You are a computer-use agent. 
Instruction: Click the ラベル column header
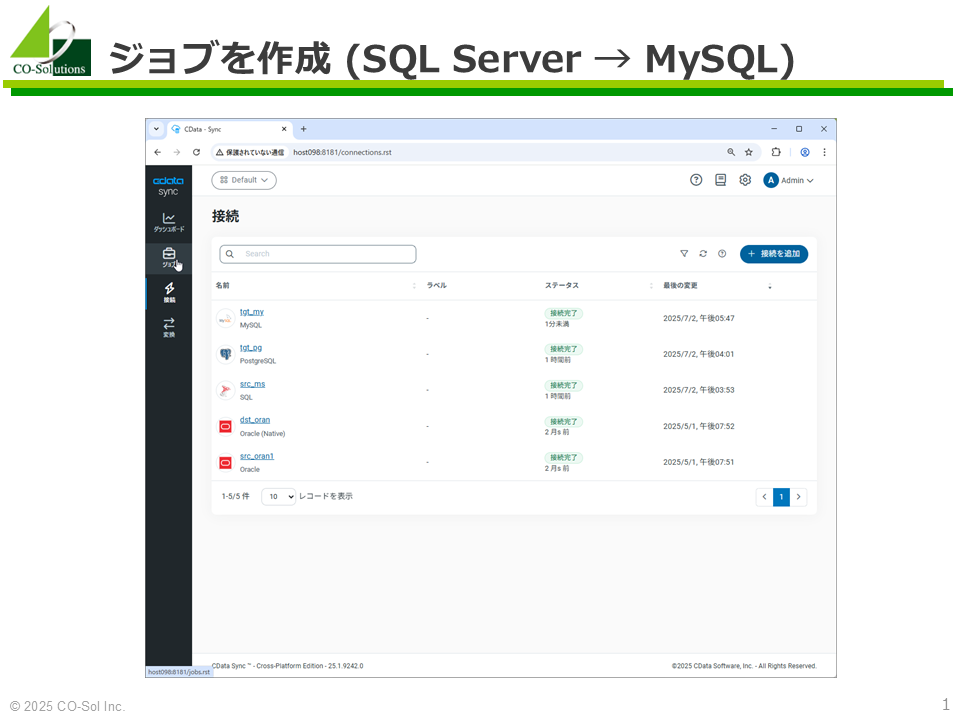coord(437,286)
